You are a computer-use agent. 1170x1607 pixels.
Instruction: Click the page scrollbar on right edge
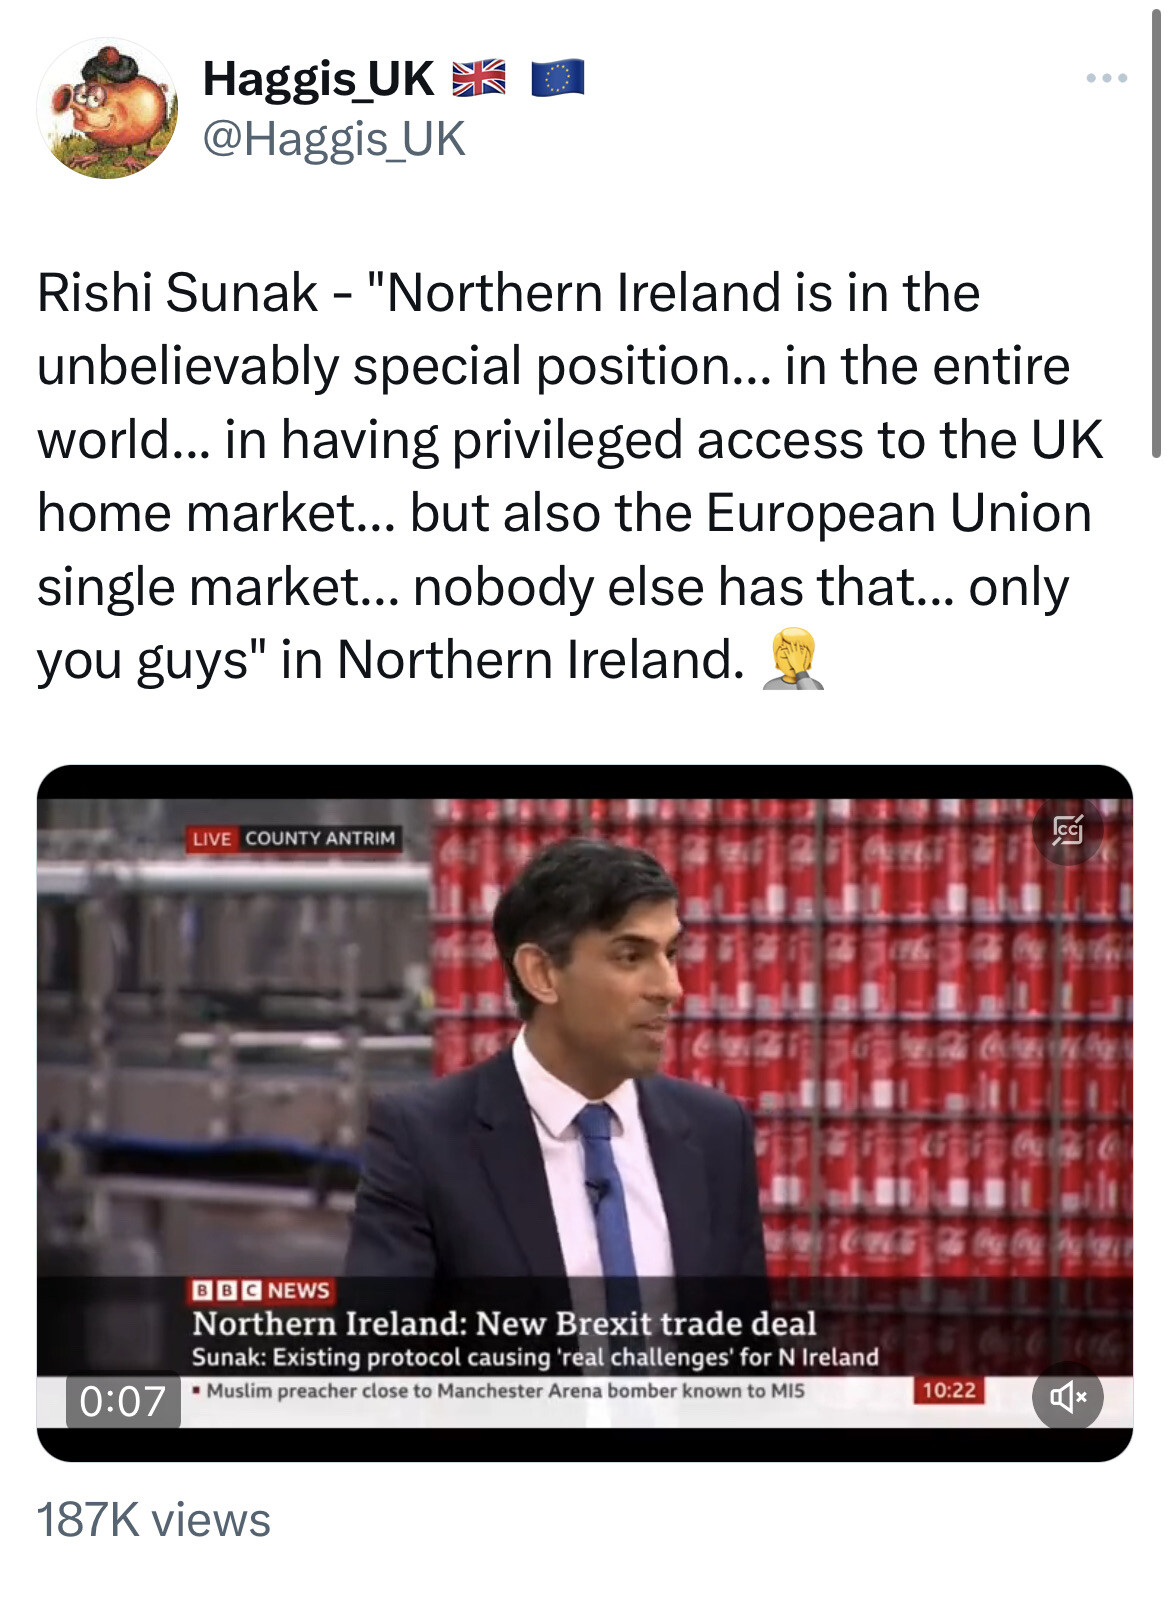(x=1156, y=230)
